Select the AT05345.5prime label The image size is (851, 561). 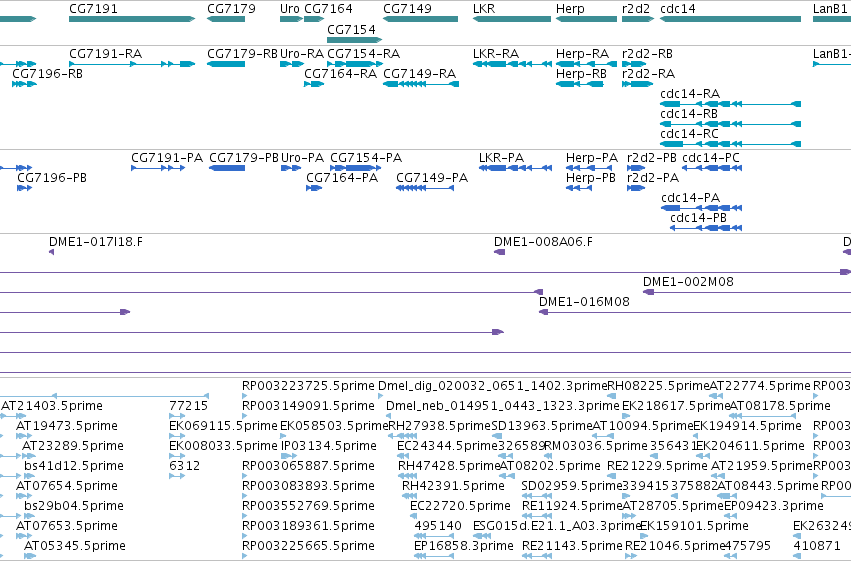pyautogui.click(x=75, y=546)
